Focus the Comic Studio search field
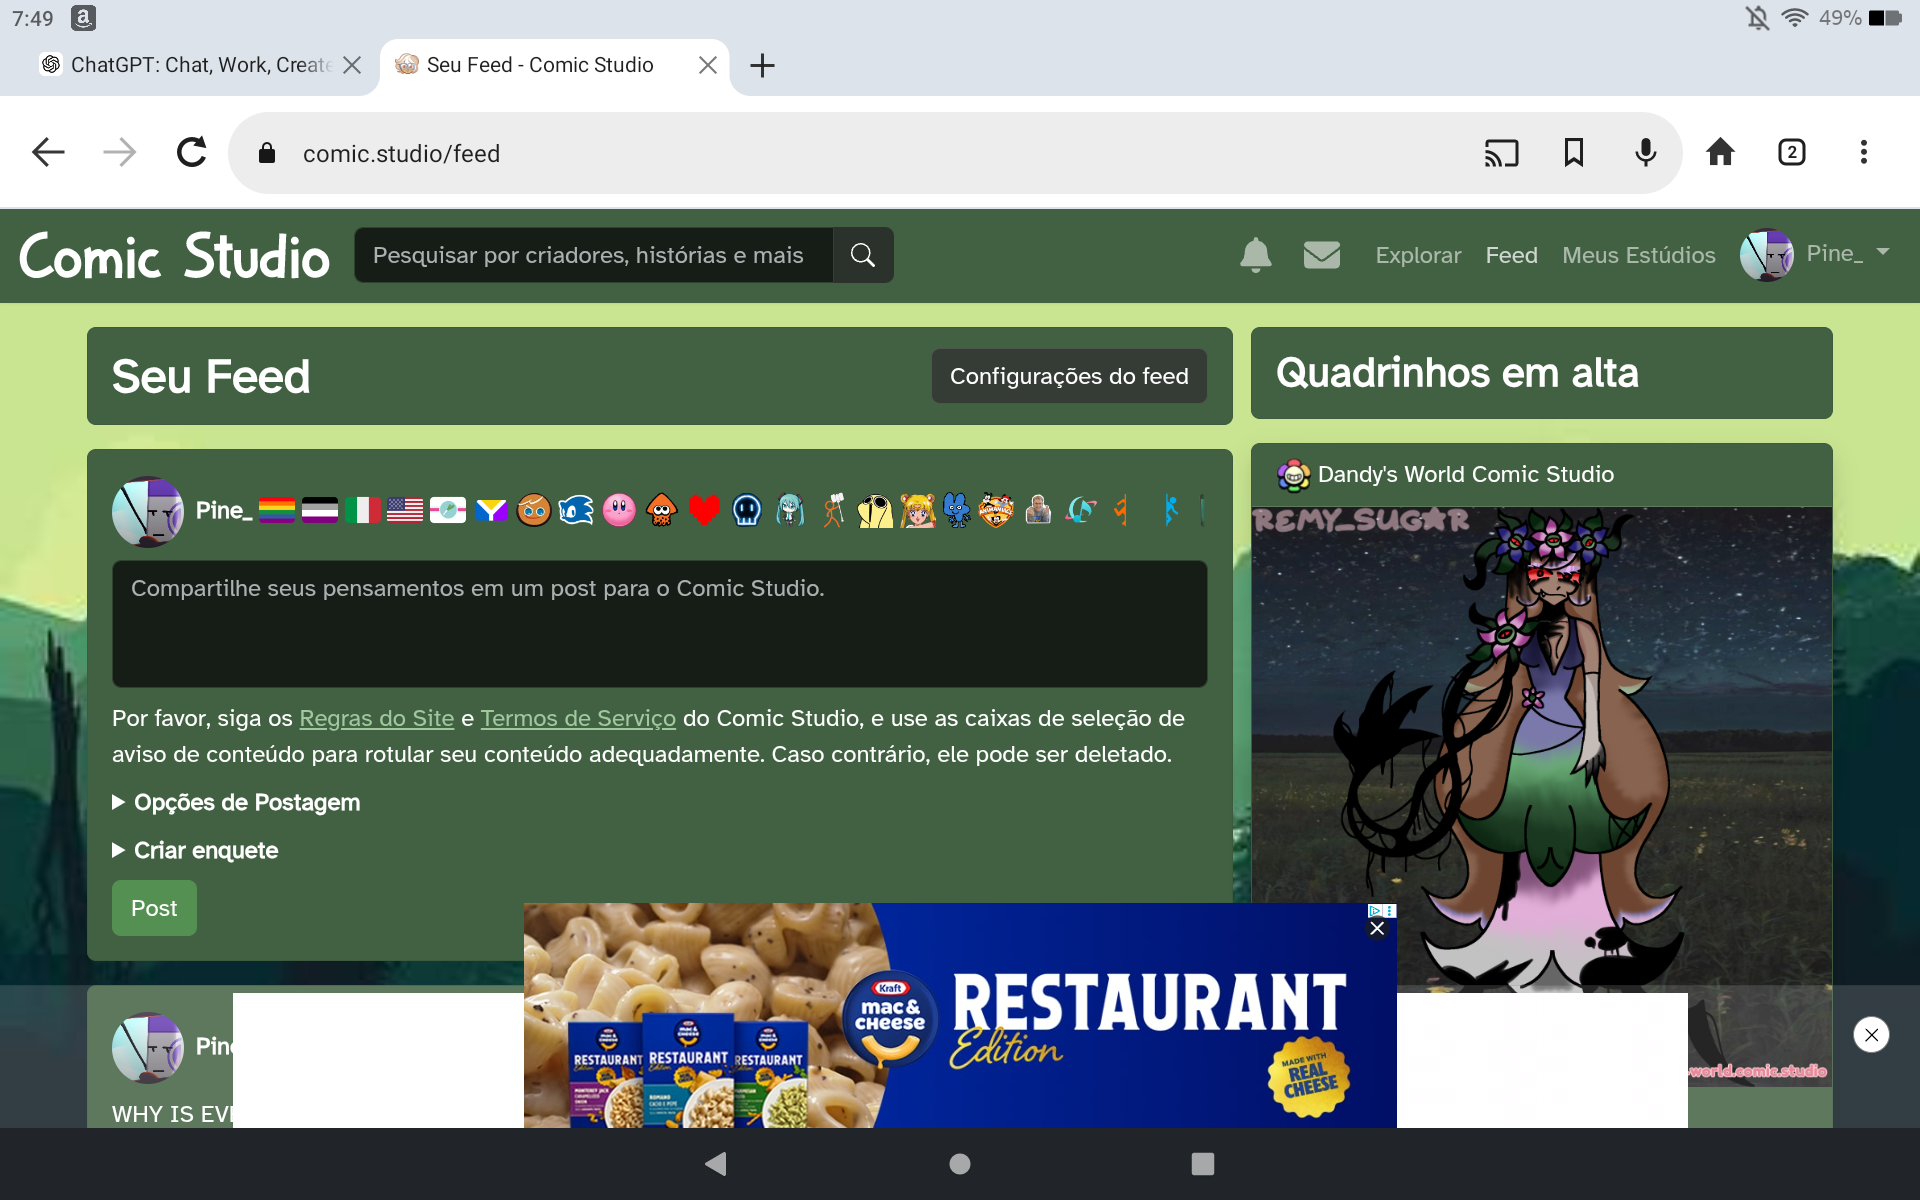This screenshot has height=1200, width=1920. pyautogui.click(x=593, y=255)
